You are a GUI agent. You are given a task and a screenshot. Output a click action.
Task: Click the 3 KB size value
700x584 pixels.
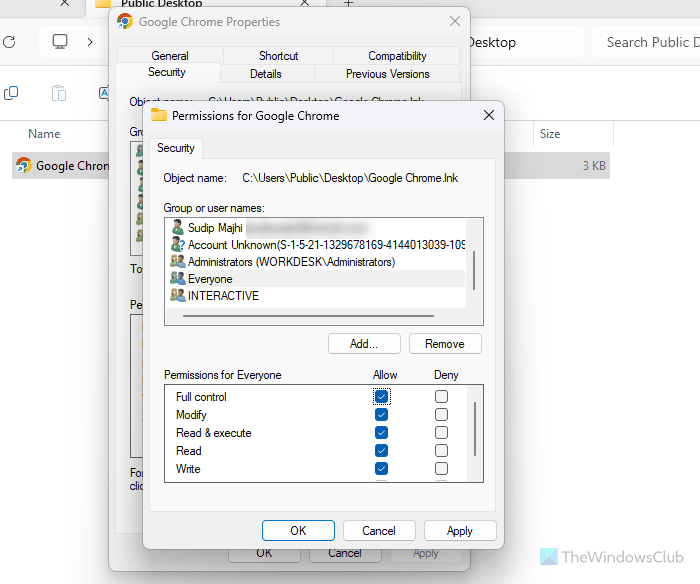pyautogui.click(x=594, y=166)
